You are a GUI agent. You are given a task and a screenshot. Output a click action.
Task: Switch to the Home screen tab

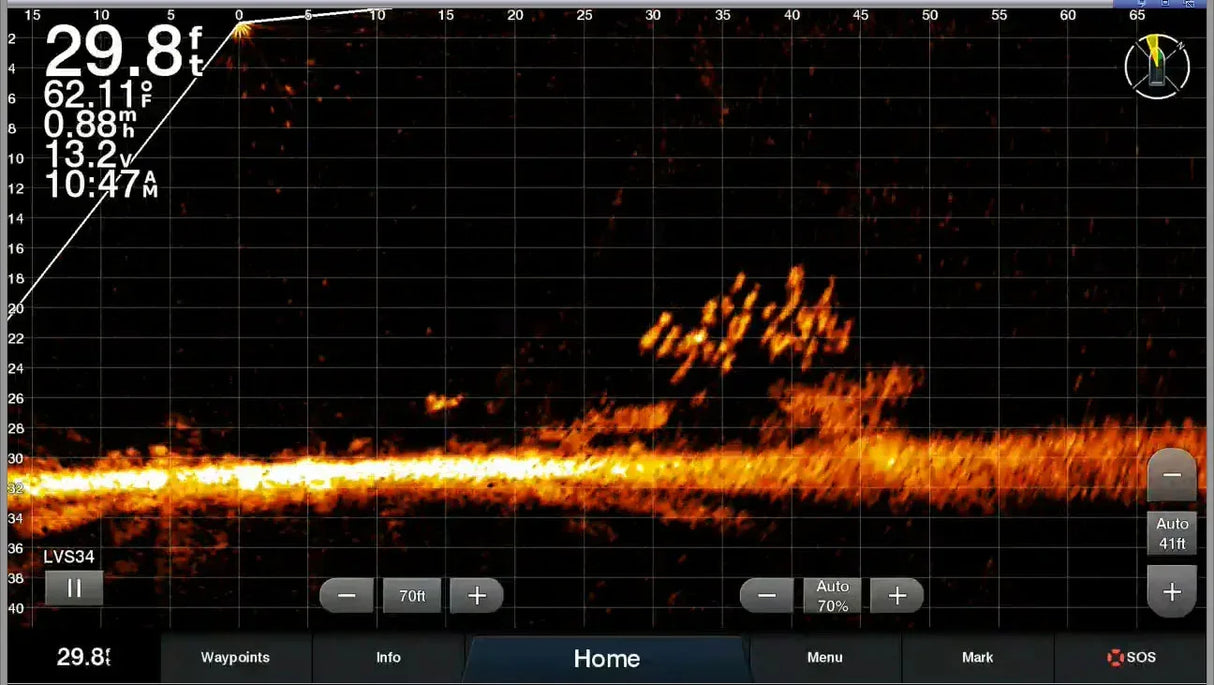point(606,658)
